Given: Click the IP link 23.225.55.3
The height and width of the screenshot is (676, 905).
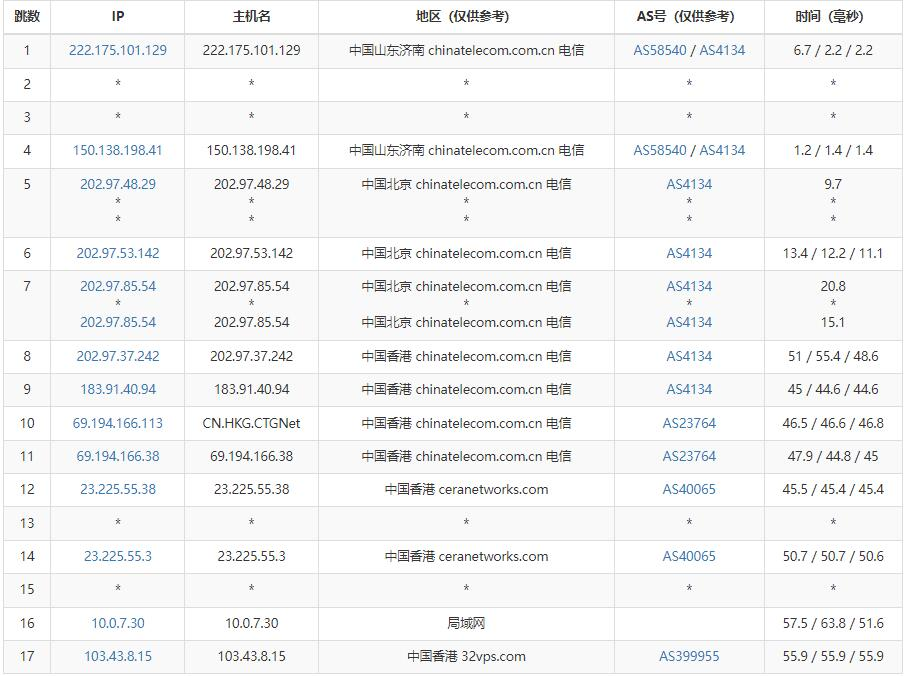Looking at the screenshot, I should (x=118, y=556).
